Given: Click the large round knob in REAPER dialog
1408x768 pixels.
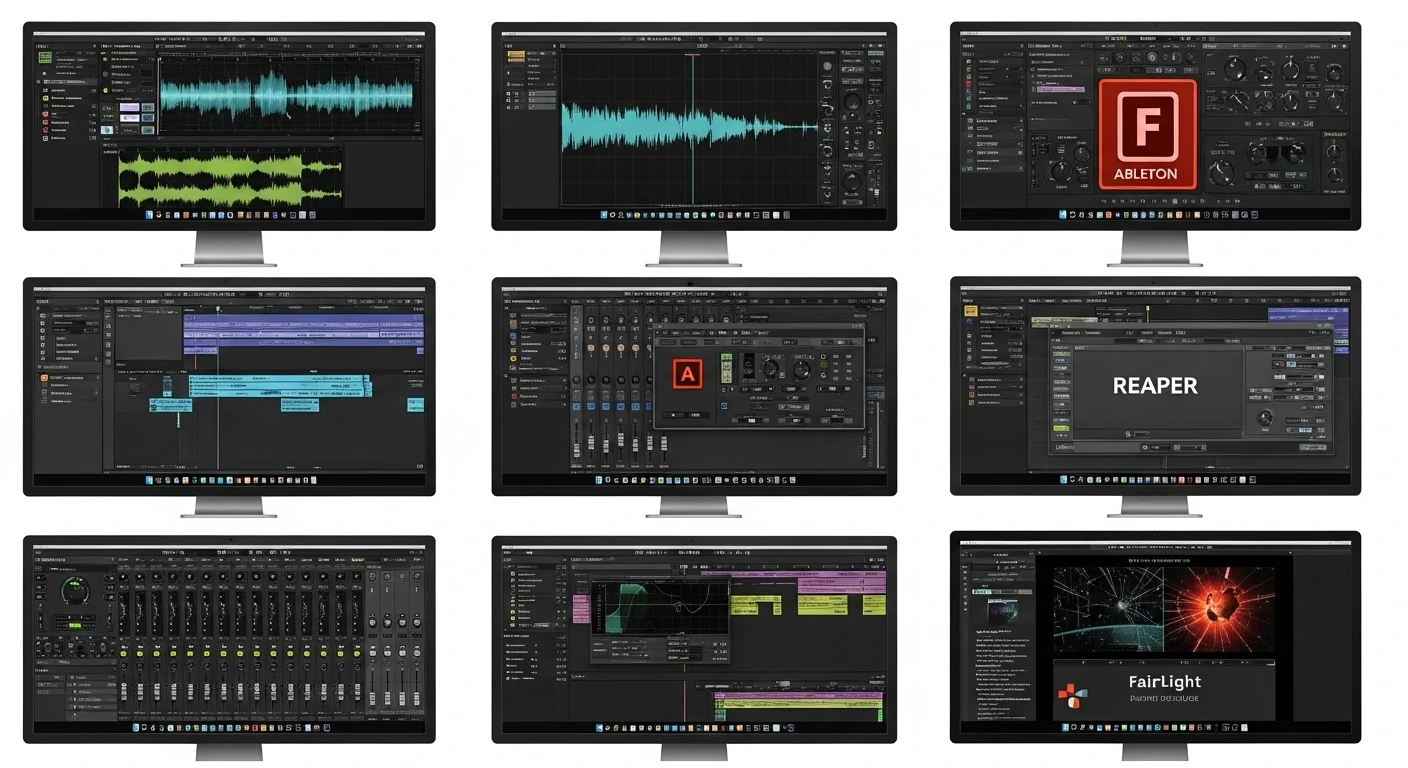Looking at the screenshot, I should pos(1266,417).
